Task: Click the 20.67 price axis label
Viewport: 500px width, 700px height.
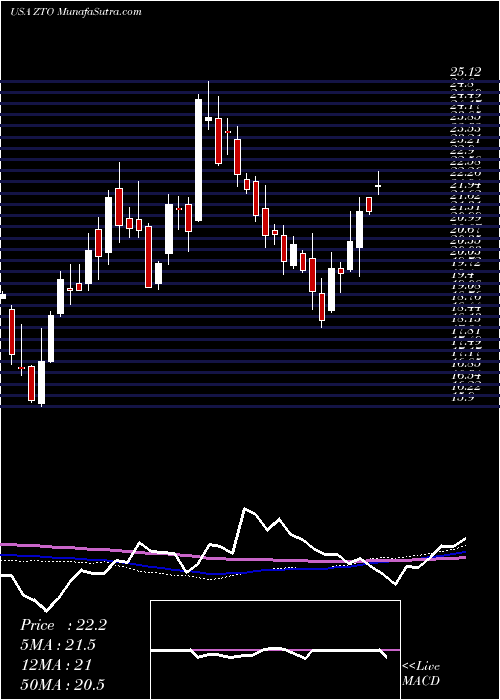Action: pos(465,229)
